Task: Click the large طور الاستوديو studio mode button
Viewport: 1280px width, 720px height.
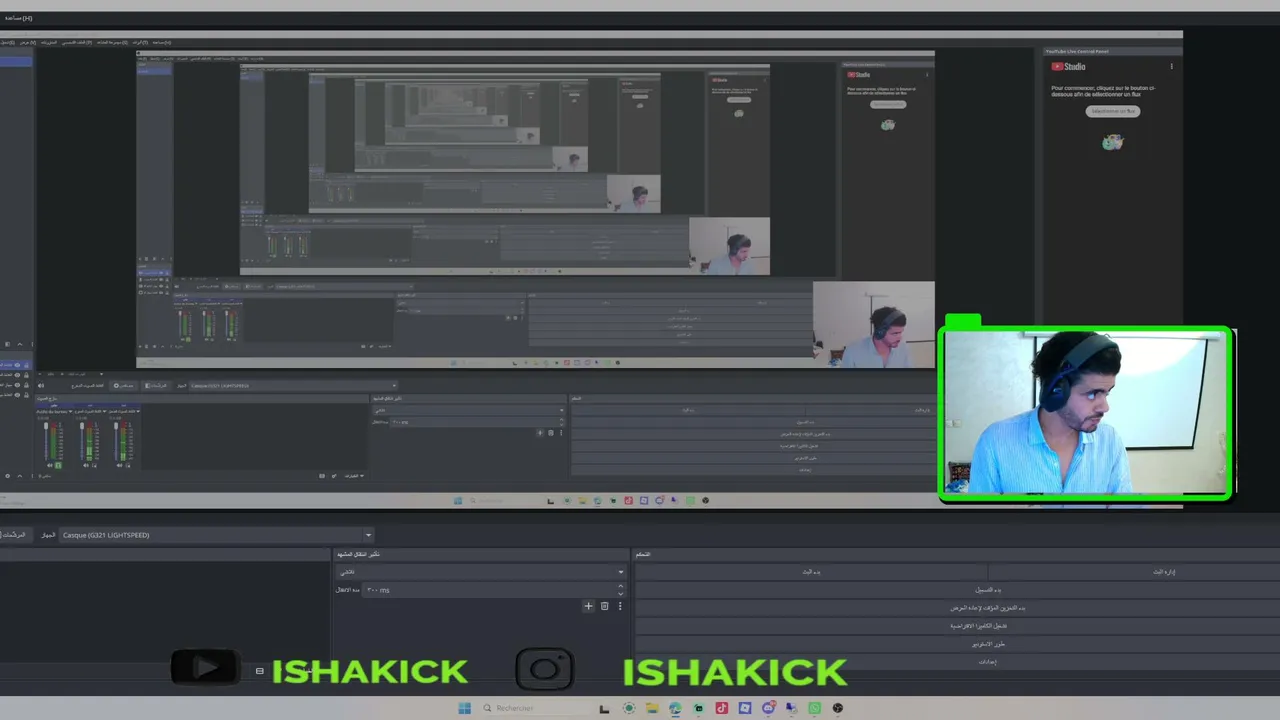Action: [958, 644]
